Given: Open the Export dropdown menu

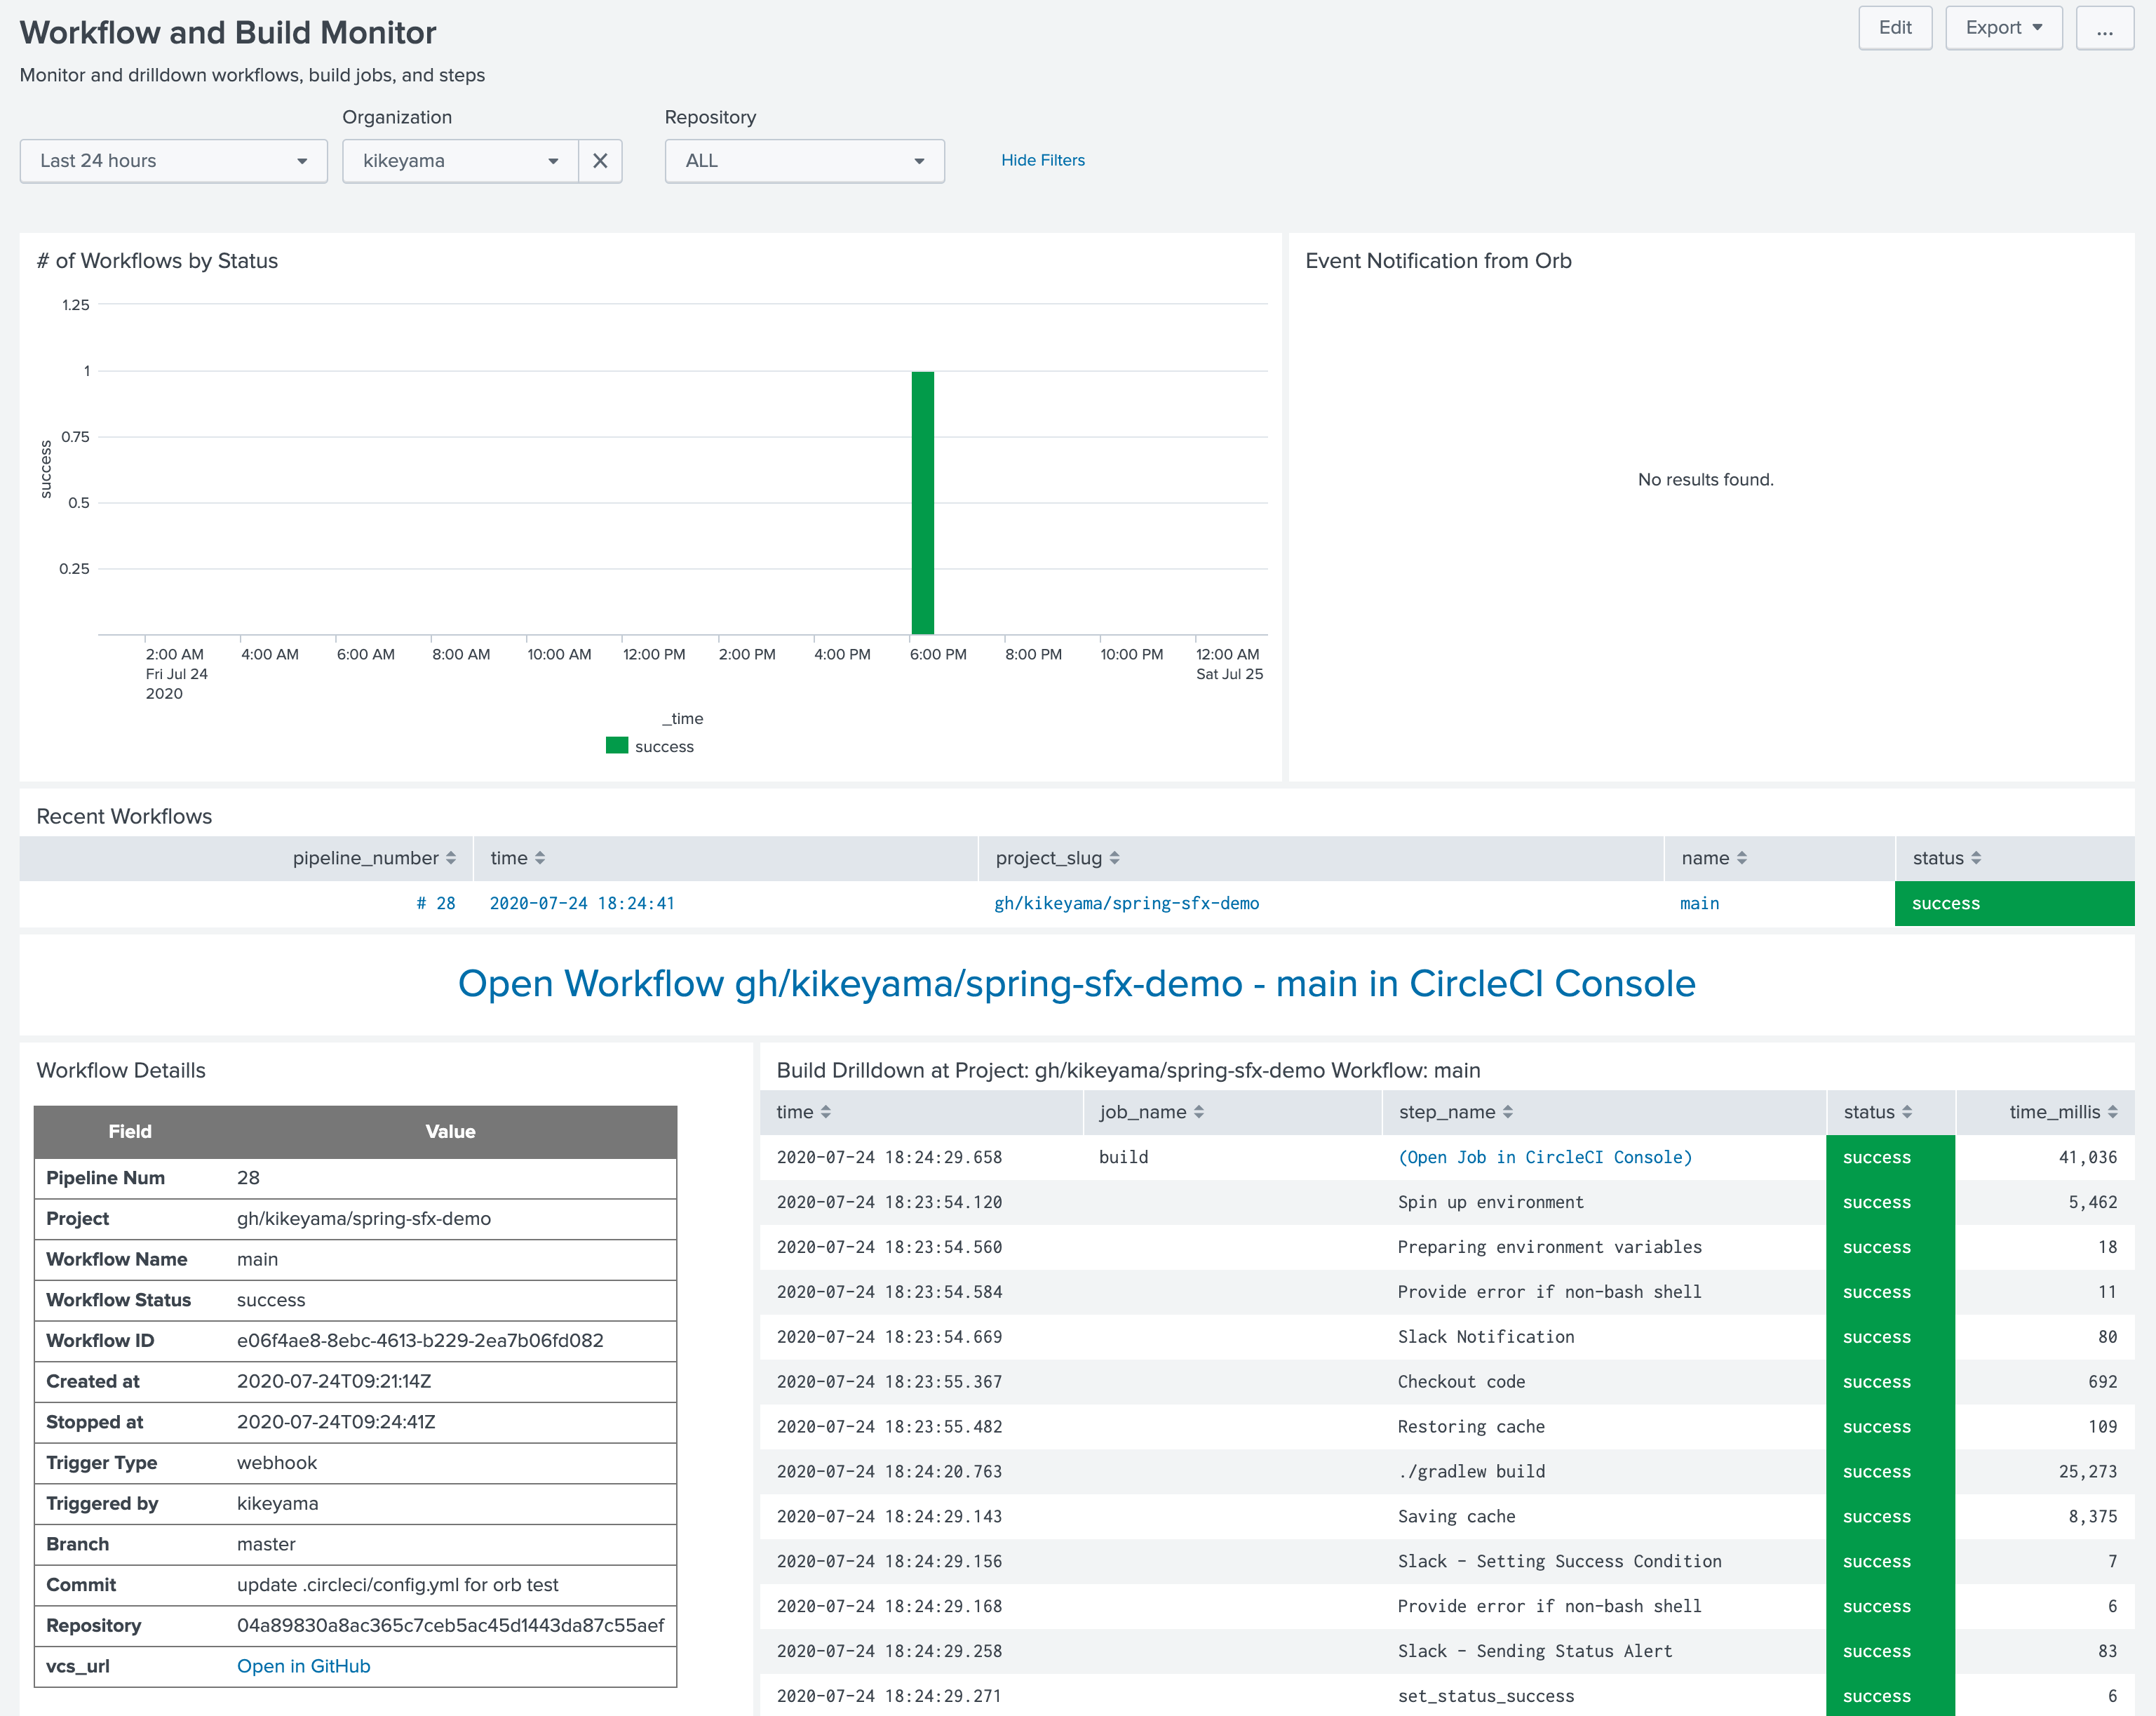Looking at the screenshot, I should 2003,28.
